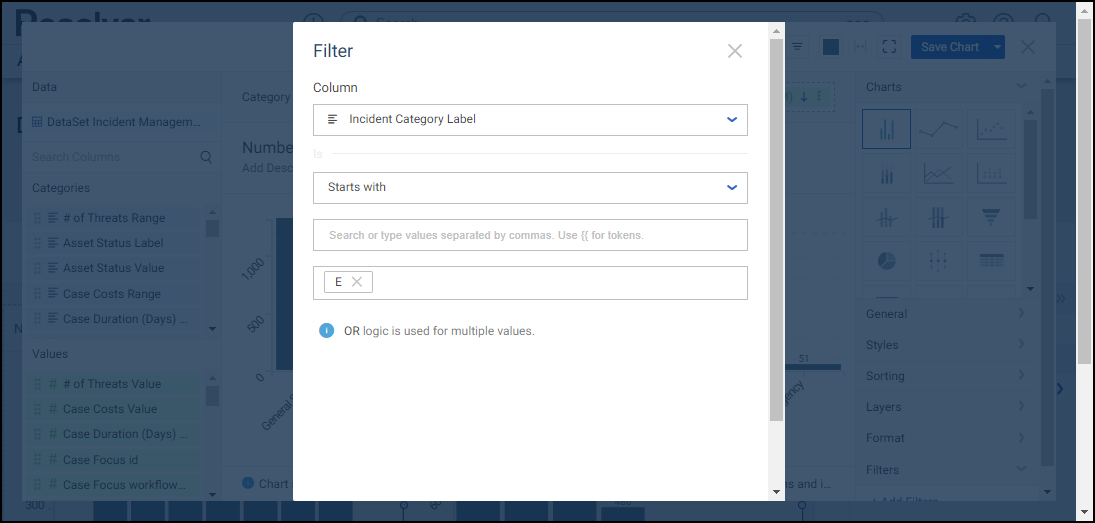1095x523 pixels.
Task: Remove the E value tag
Action: (x=357, y=282)
